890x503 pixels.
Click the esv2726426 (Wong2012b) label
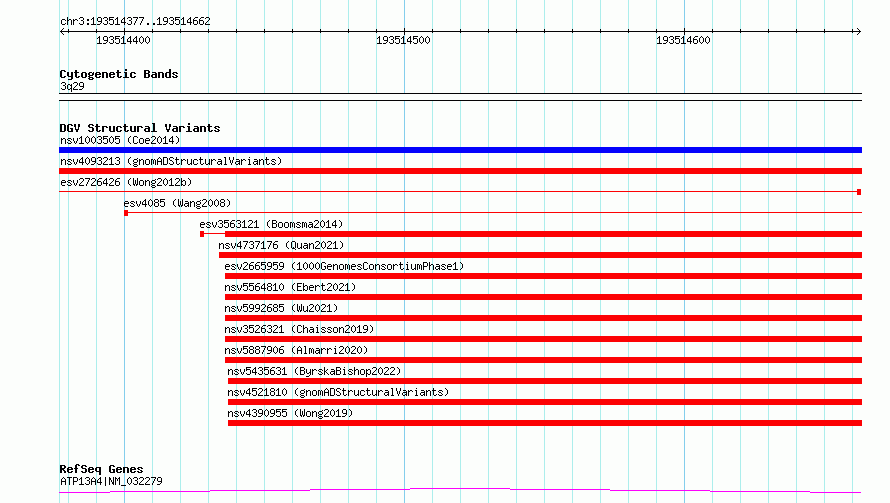coord(126,182)
